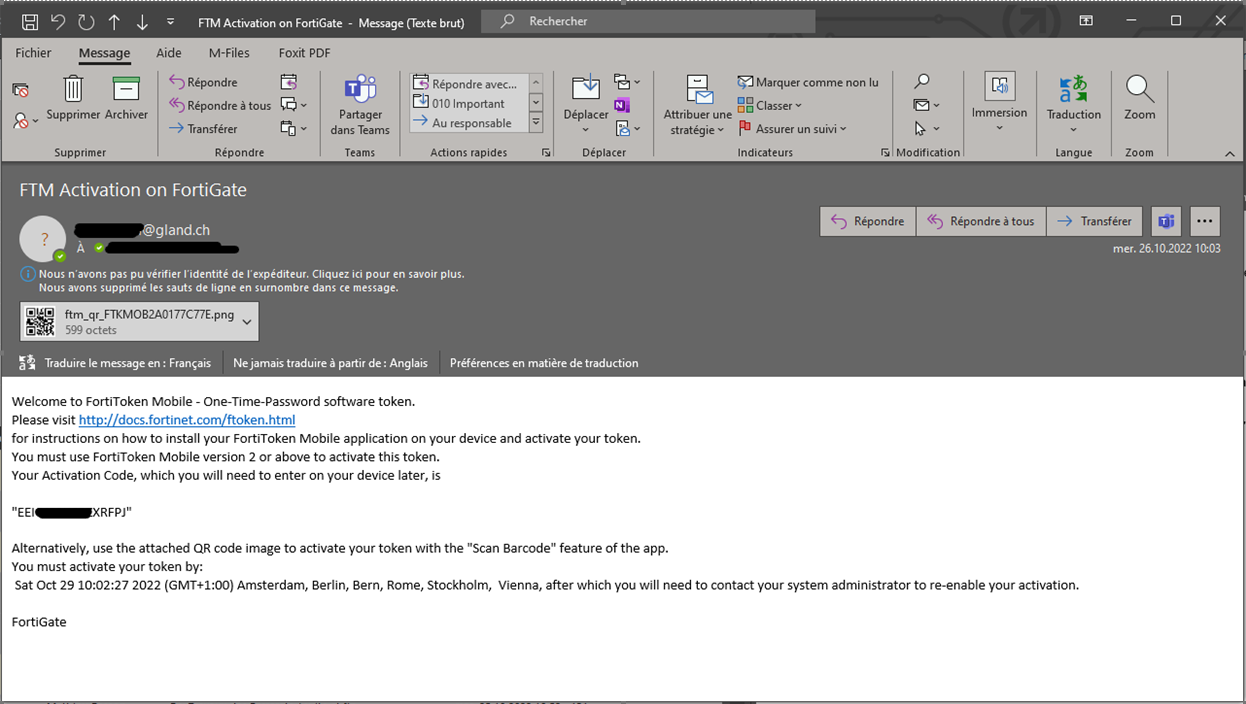Screen dimensions: 1246x704
Task: Click the Traduction icon
Action: pos(1073,90)
